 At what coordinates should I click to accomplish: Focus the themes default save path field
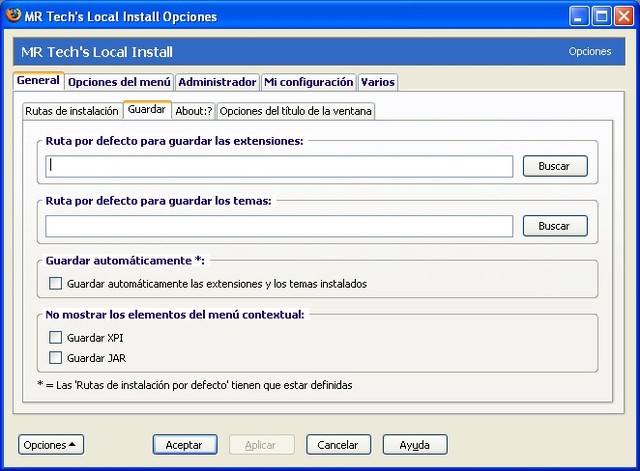tap(279, 227)
